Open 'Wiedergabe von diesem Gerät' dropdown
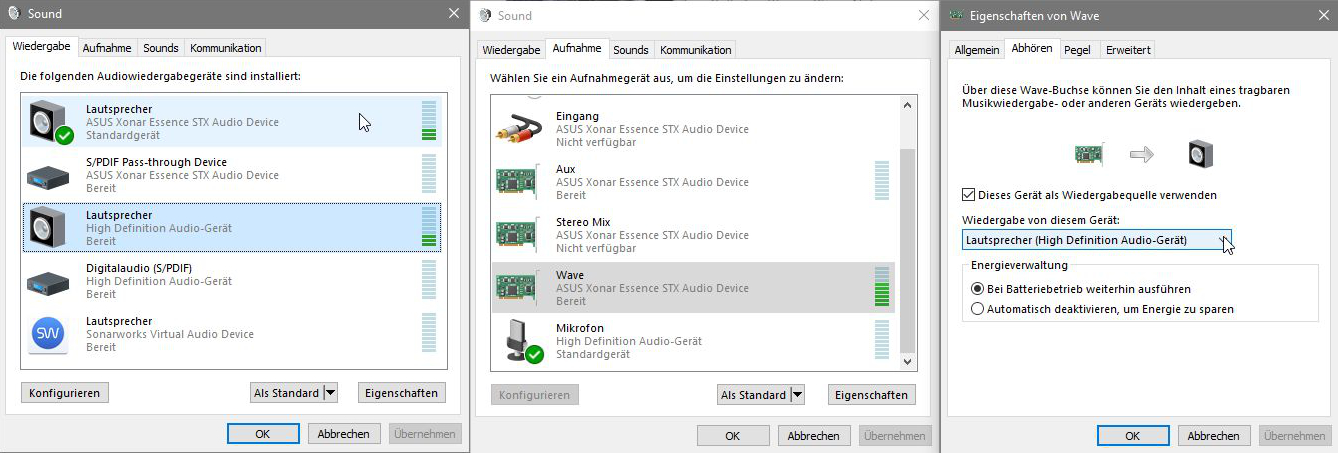Screen dimensions: 1338x453 pos(1097,240)
